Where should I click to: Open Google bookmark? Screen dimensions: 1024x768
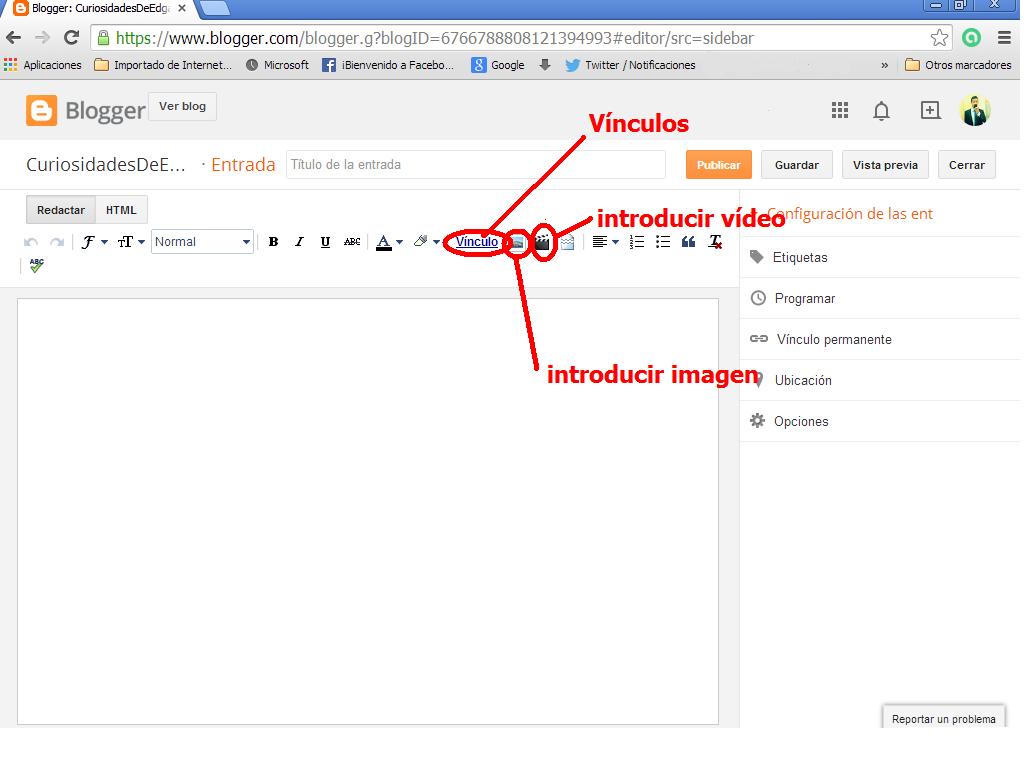point(498,65)
